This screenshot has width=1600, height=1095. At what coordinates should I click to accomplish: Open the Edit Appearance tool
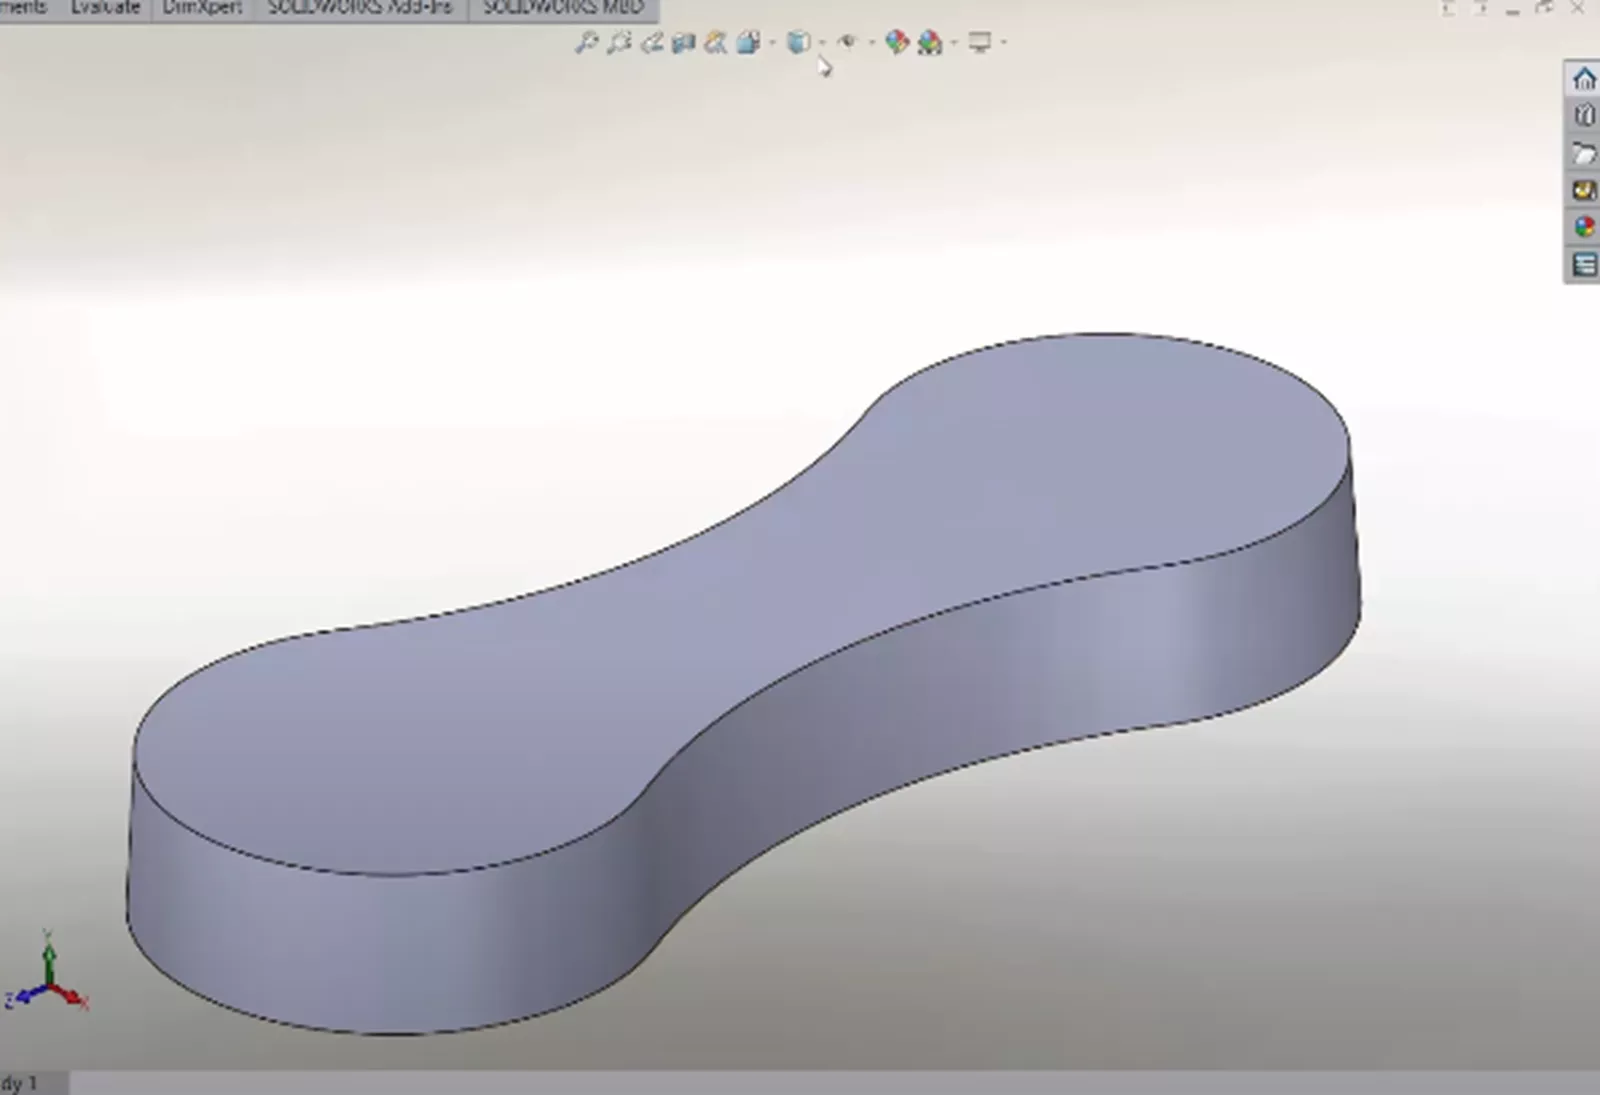tap(897, 42)
